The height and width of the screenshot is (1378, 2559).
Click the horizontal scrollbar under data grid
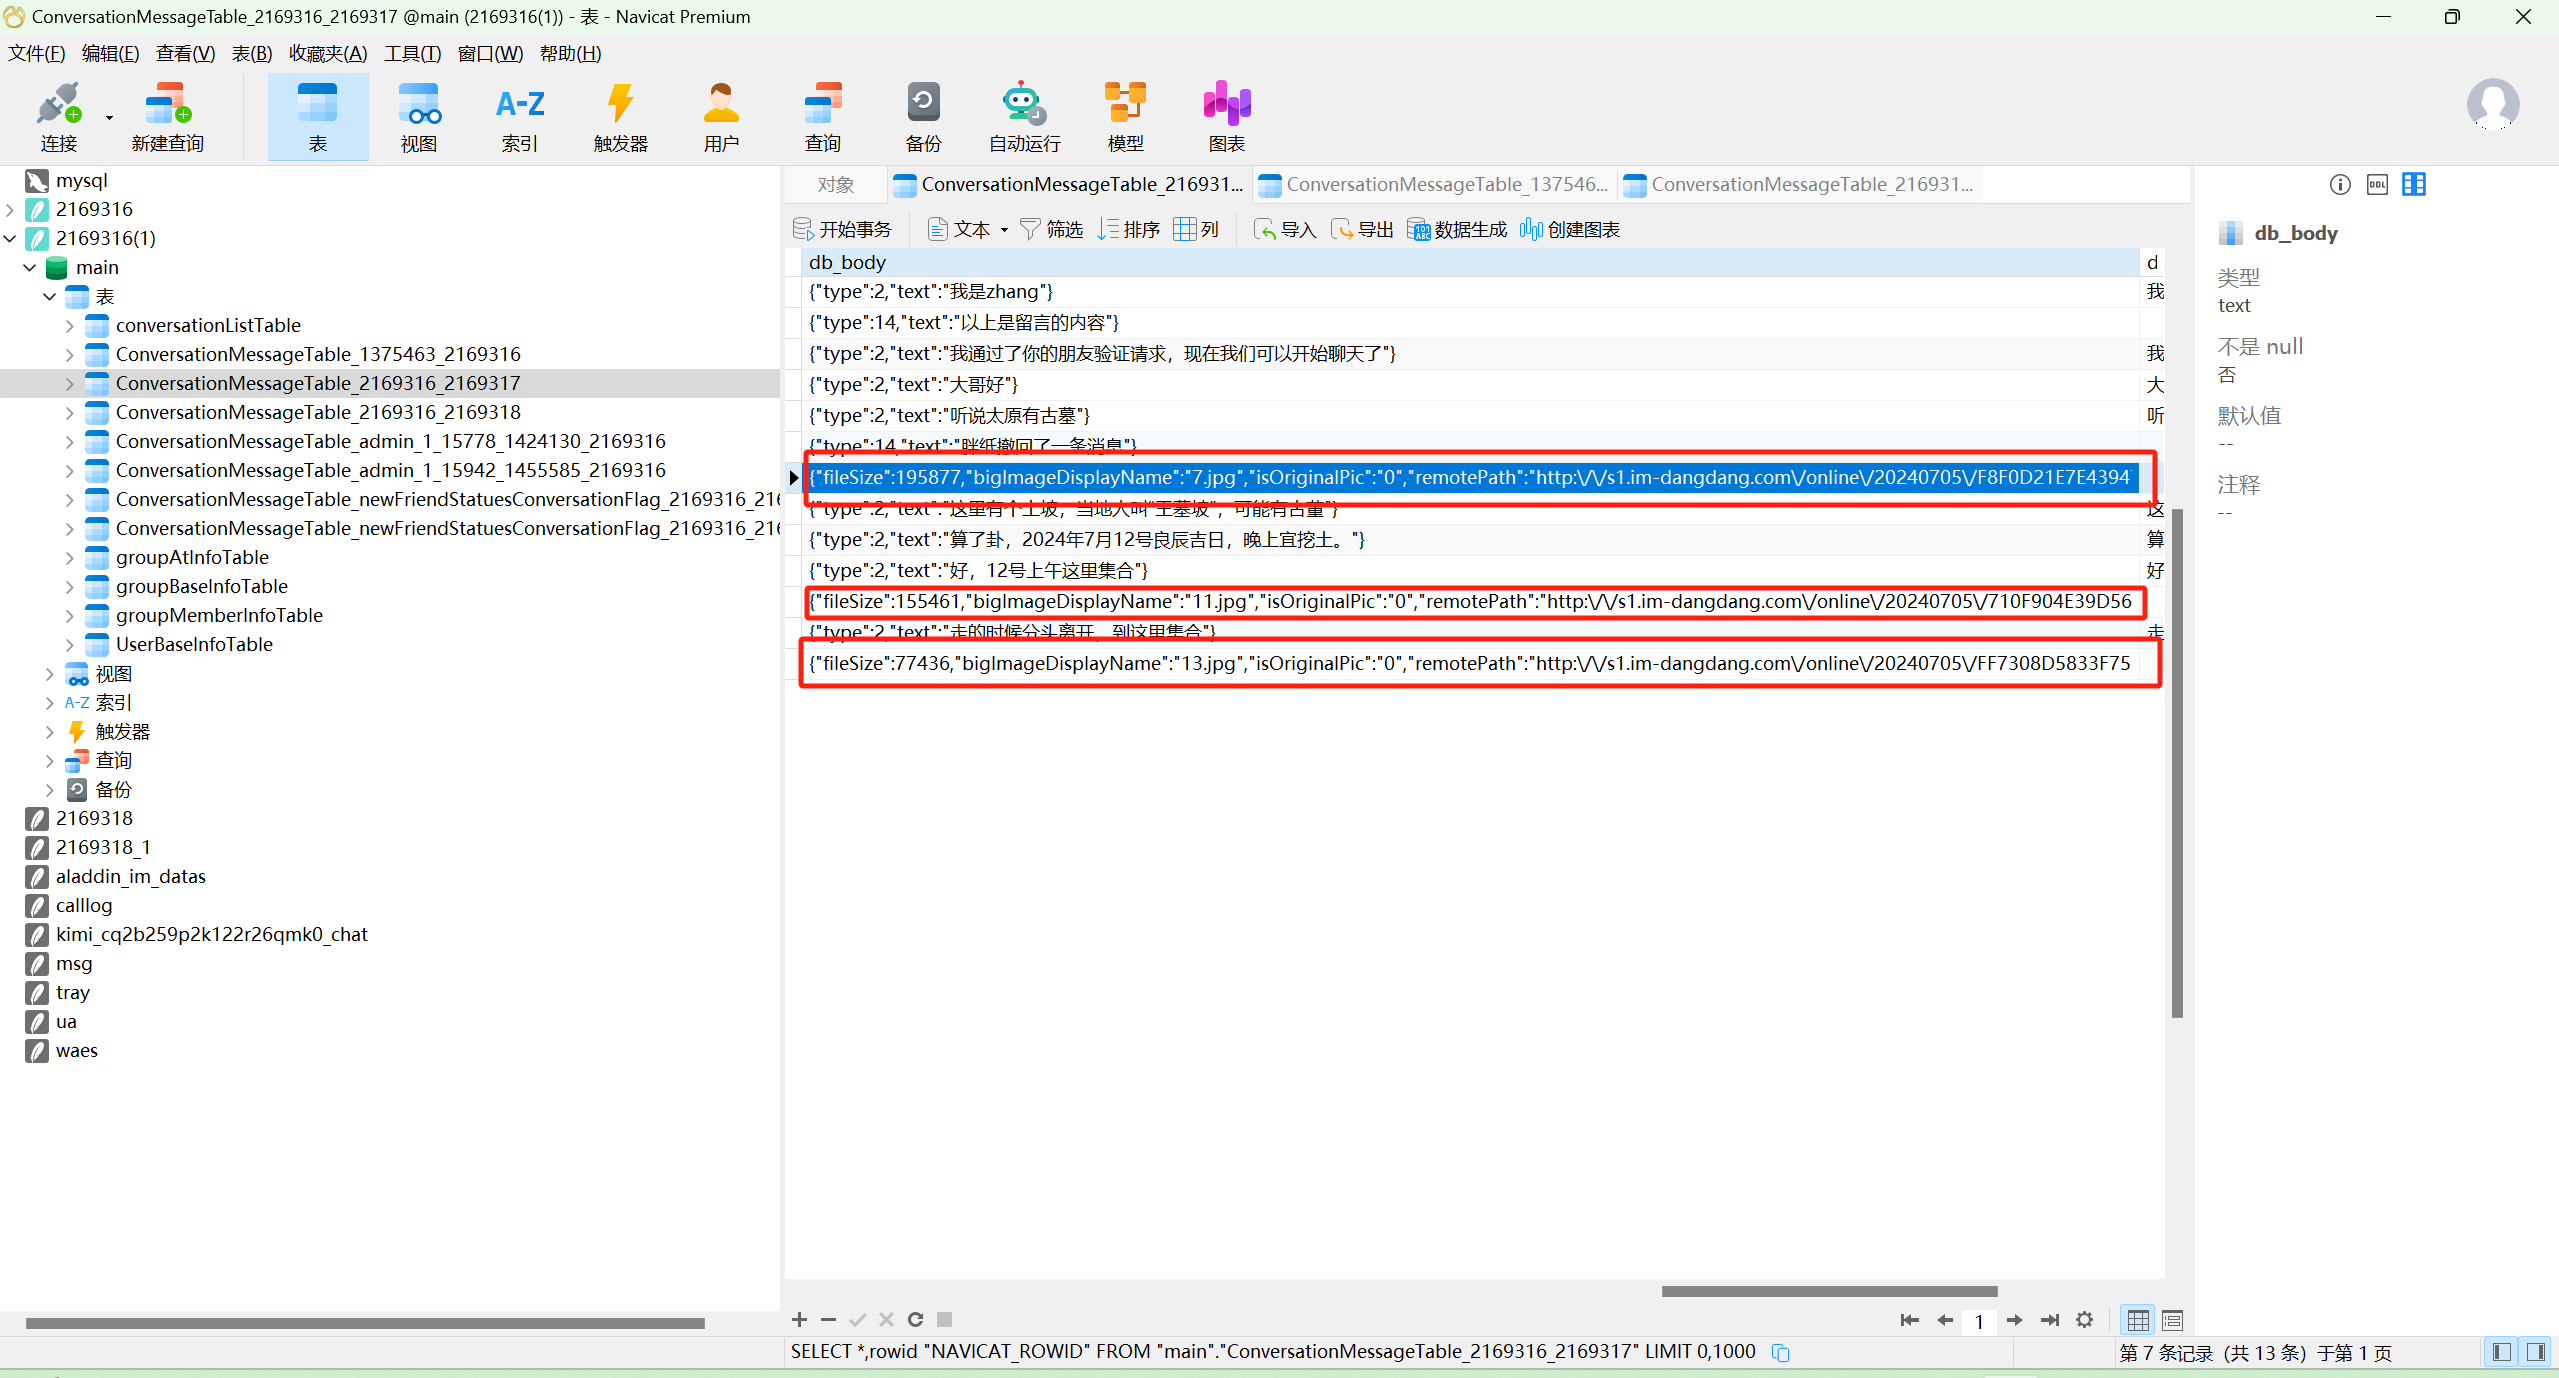[1828, 1291]
